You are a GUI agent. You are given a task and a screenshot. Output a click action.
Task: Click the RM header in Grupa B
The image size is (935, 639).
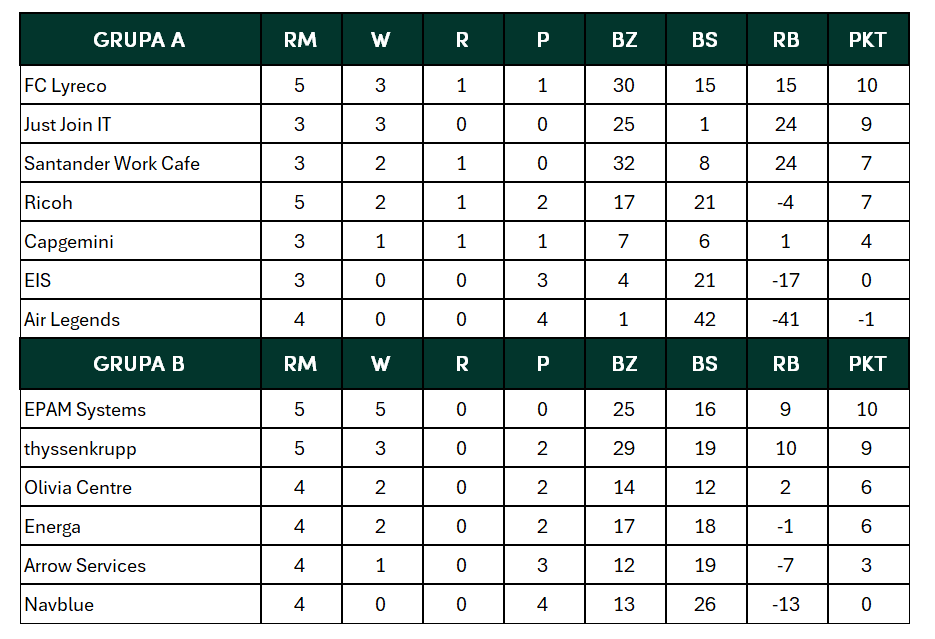click(300, 364)
